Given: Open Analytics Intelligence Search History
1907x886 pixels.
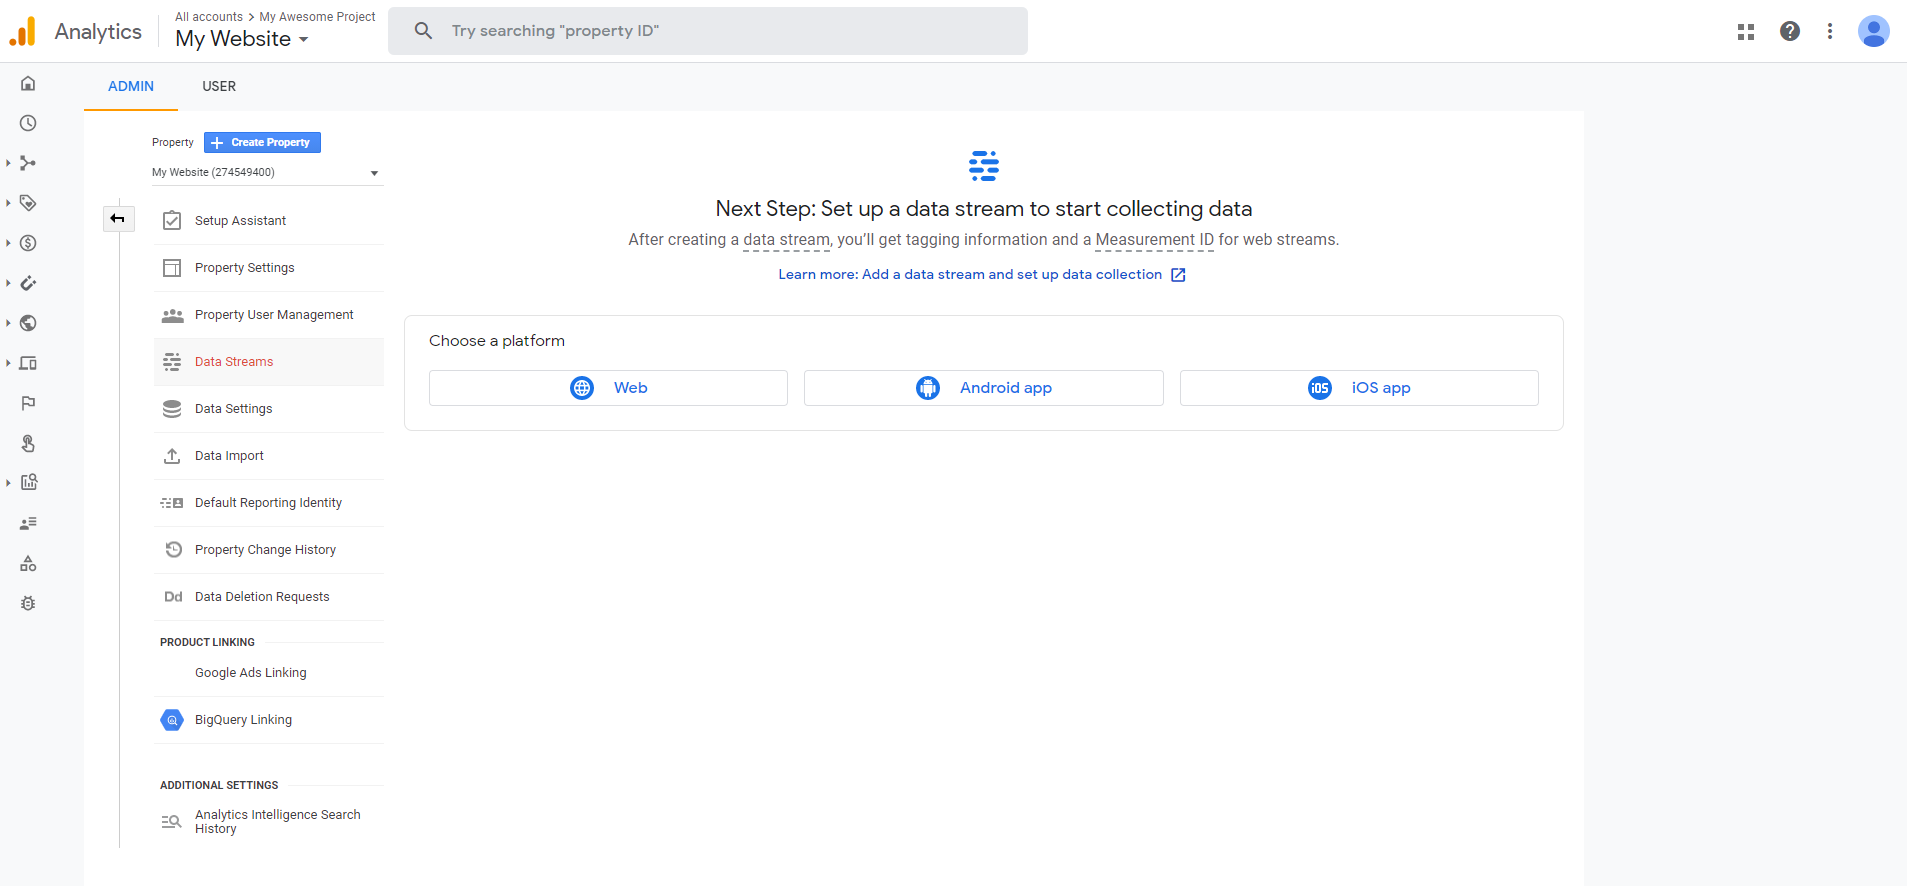Looking at the screenshot, I should pyautogui.click(x=269, y=822).
